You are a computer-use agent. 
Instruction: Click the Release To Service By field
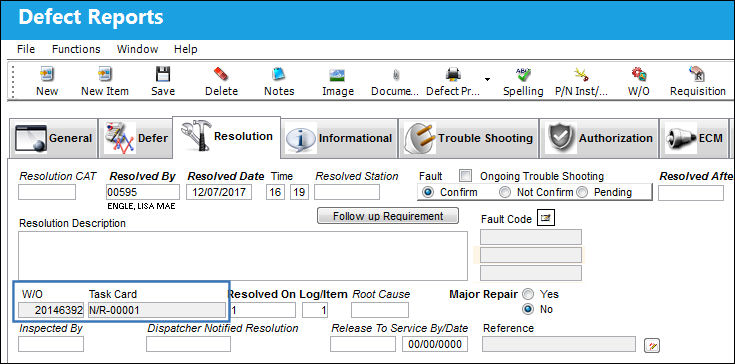pyautogui.click(x=363, y=344)
